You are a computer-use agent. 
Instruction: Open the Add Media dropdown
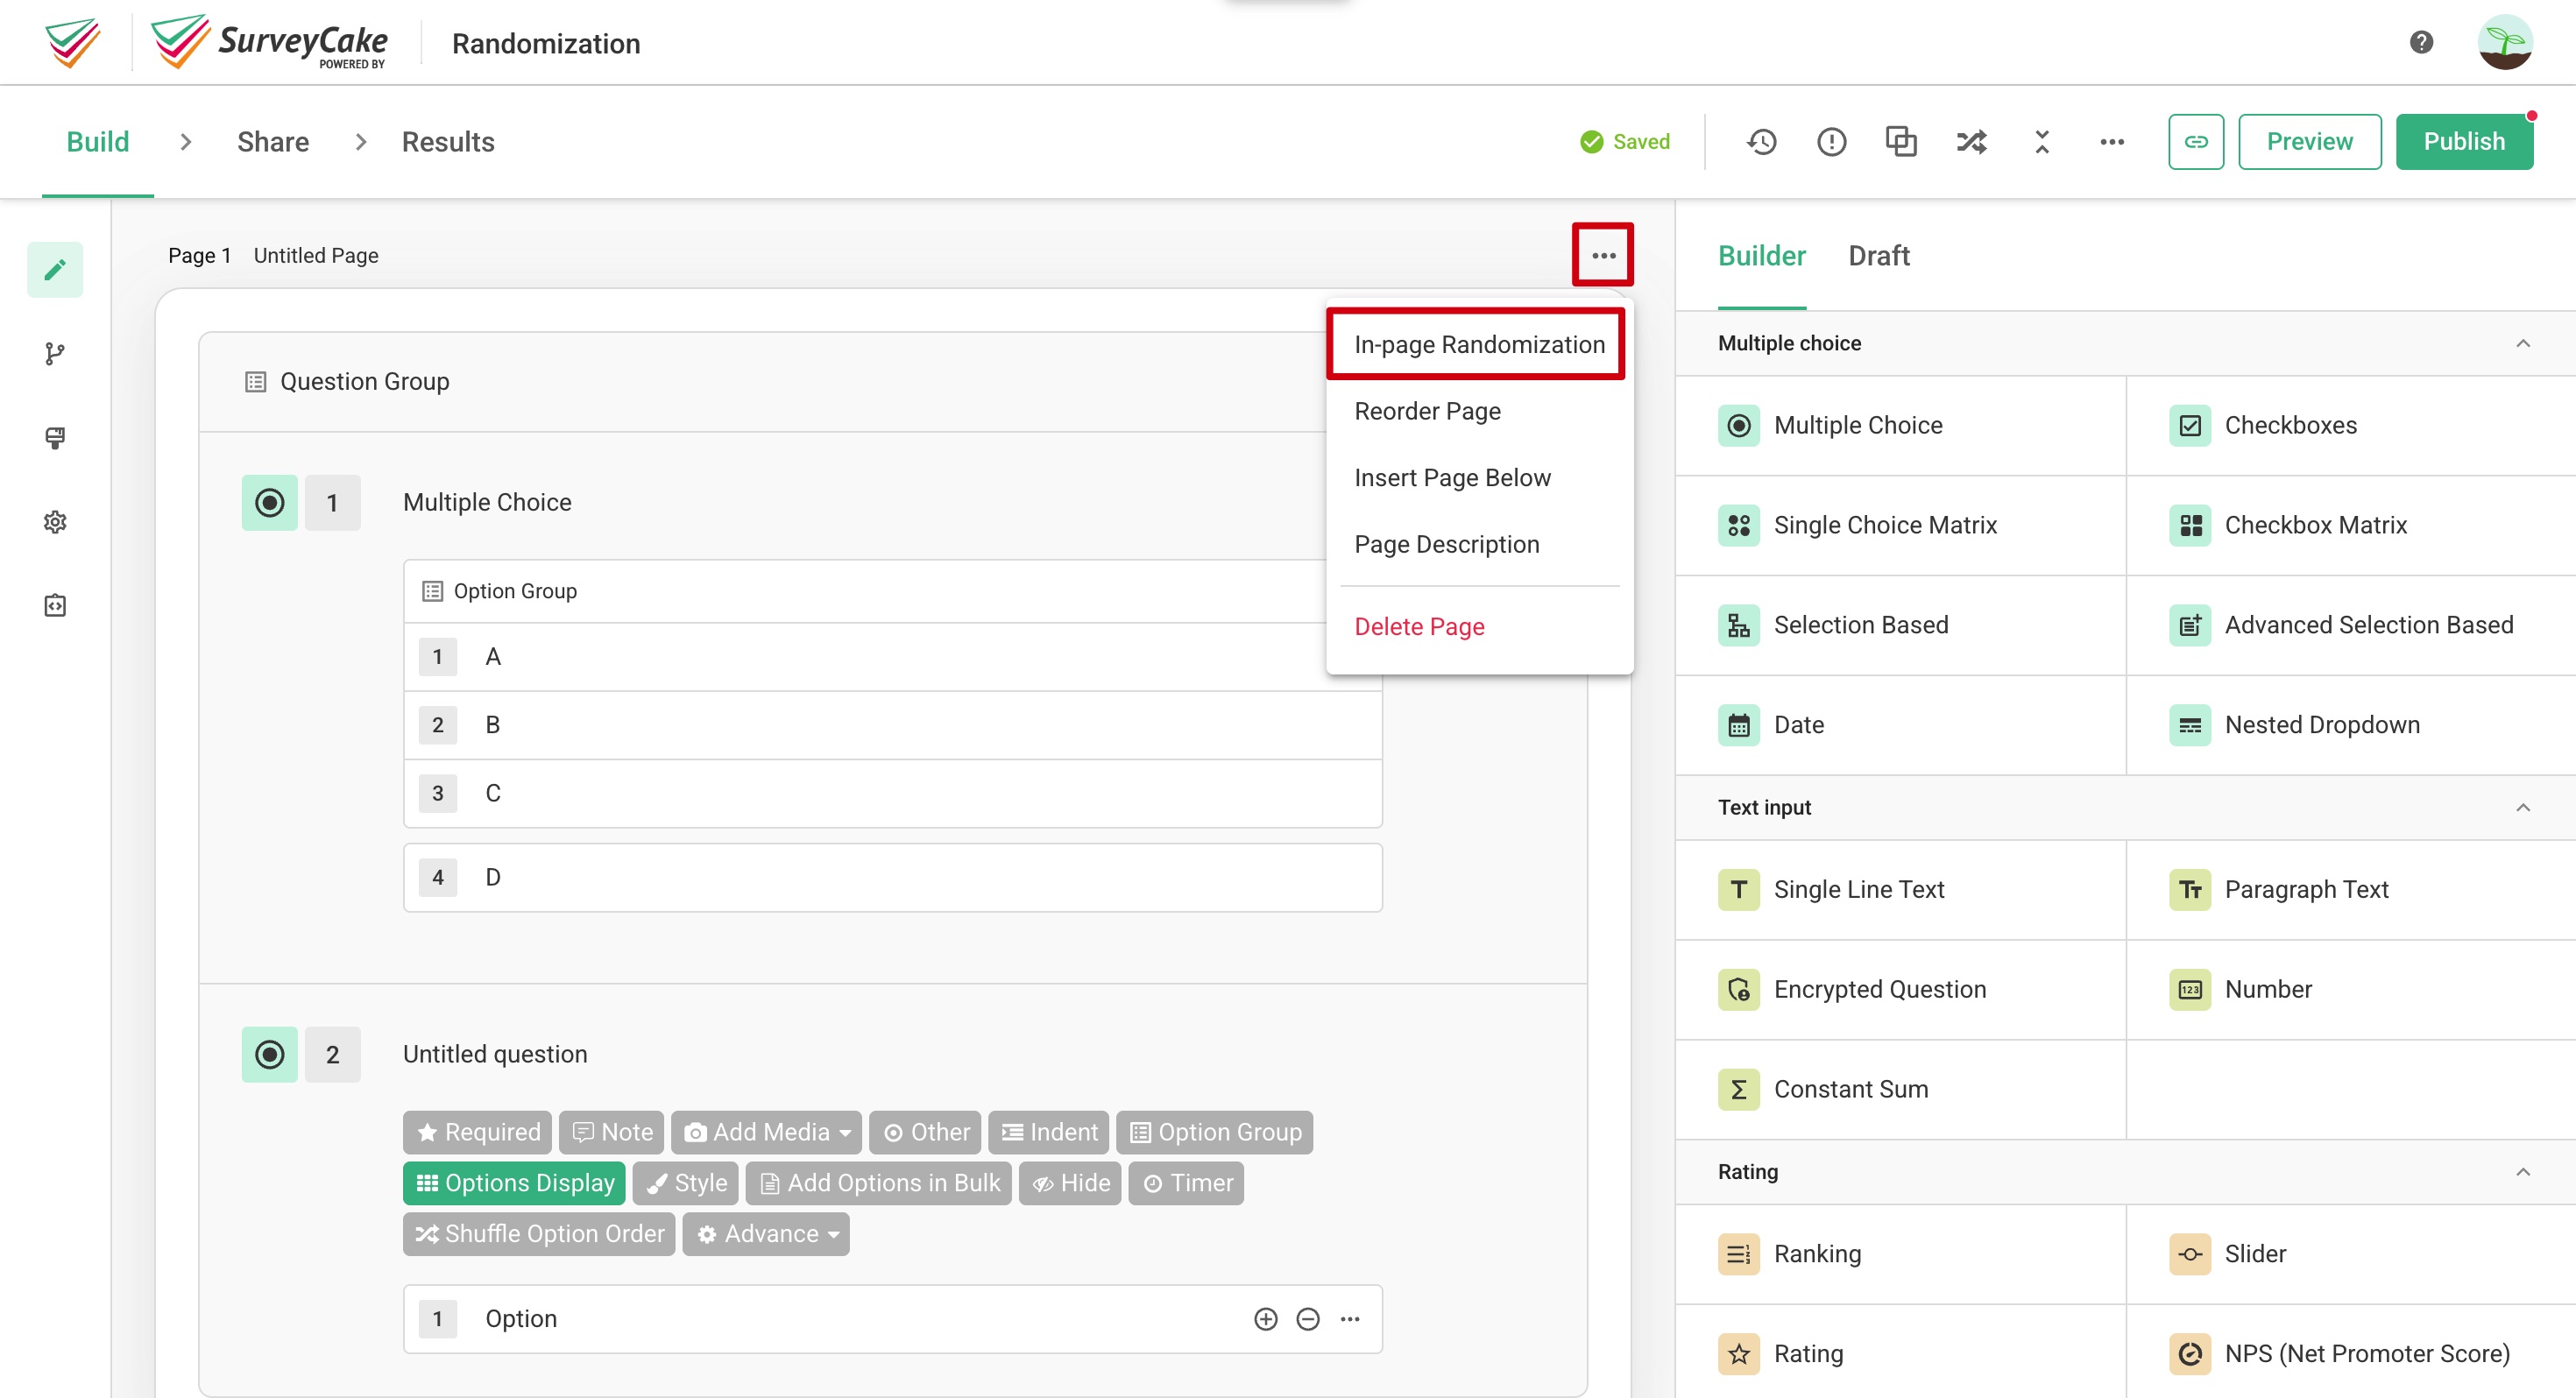click(x=766, y=1132)
